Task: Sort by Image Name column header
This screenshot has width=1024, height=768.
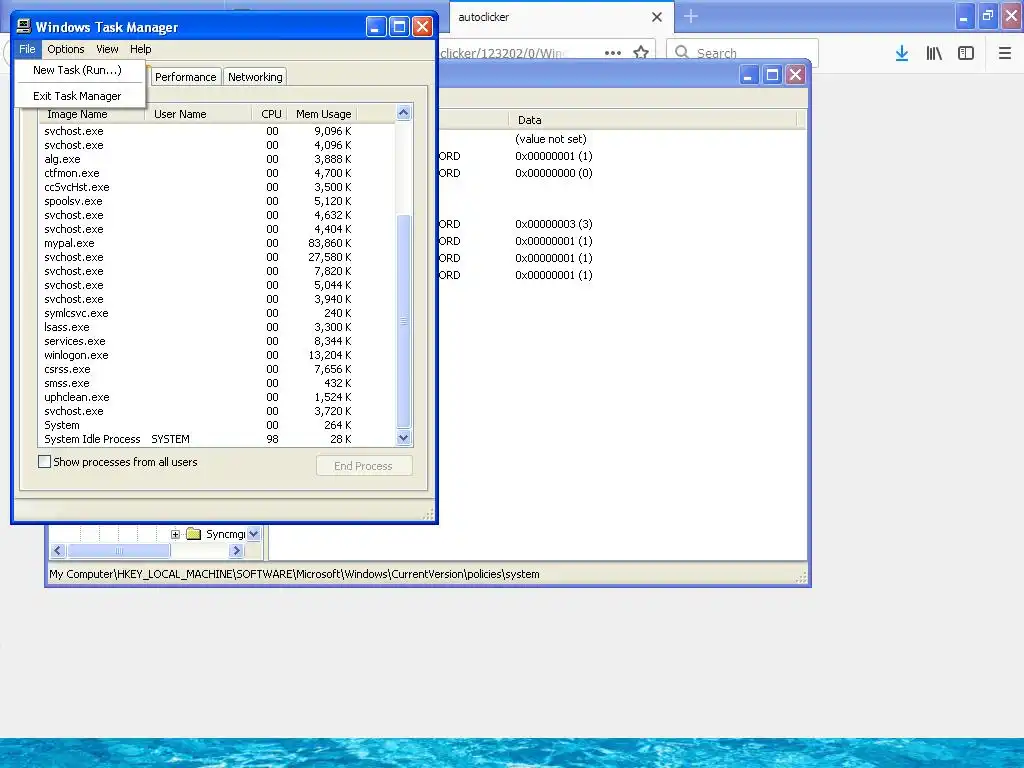Action: coord(91,114)
